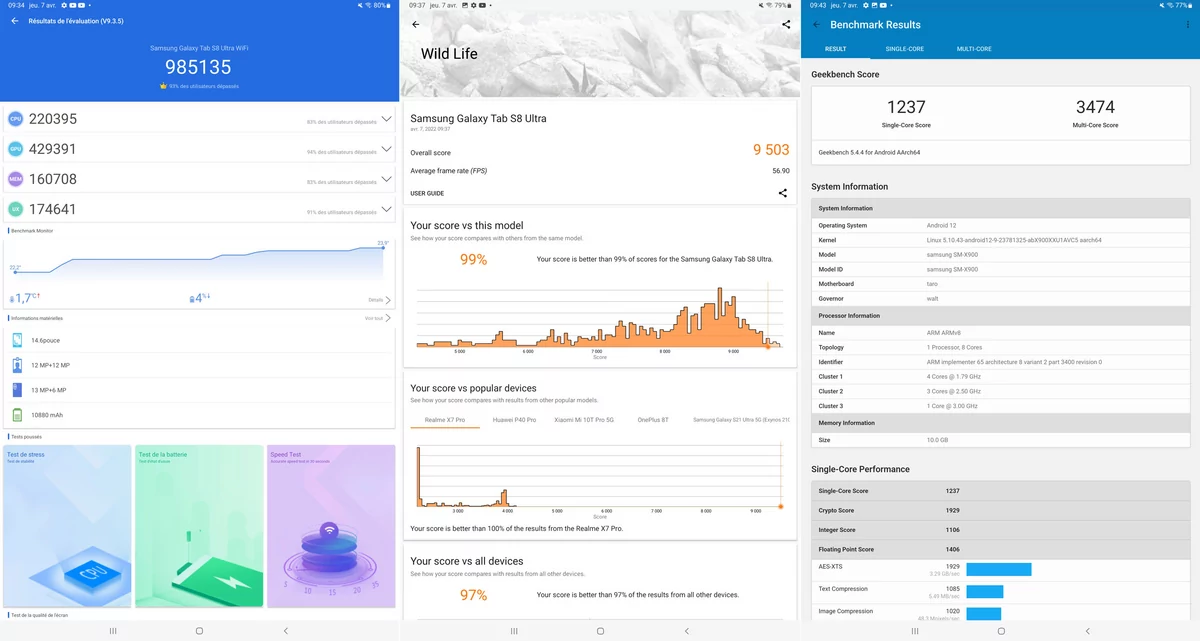Open the Test de la batterie card
Viewport: 1200px width, 641px height.
(x=199, y=526)
